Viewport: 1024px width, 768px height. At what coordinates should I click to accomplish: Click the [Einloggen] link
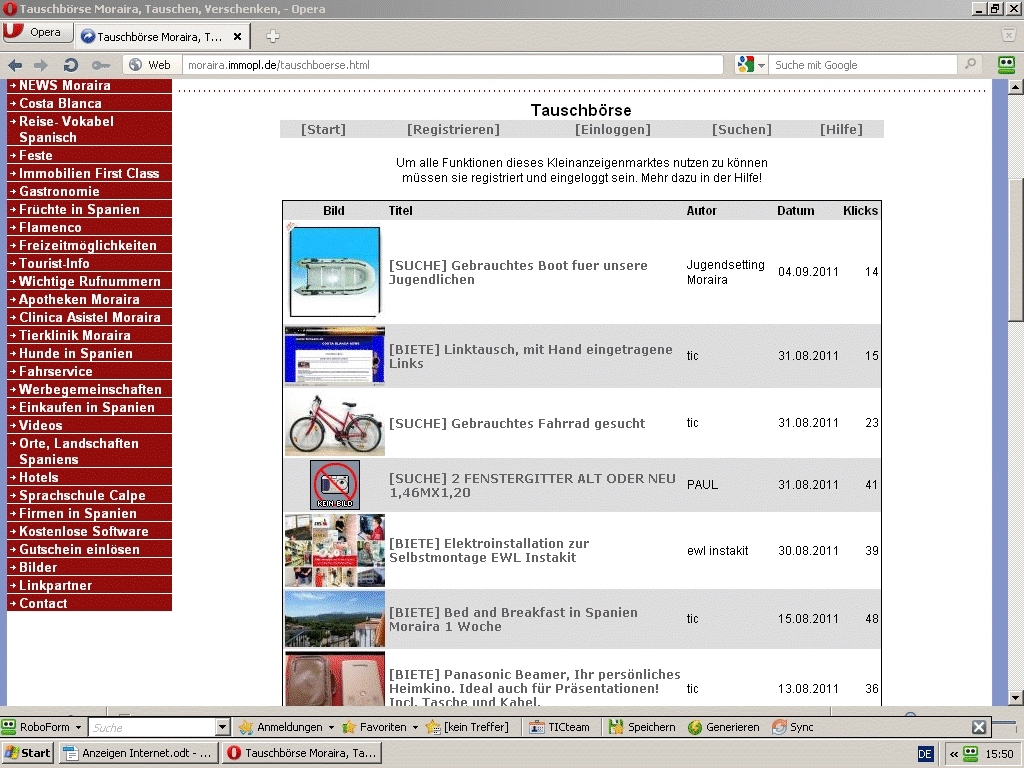[612, 129]
